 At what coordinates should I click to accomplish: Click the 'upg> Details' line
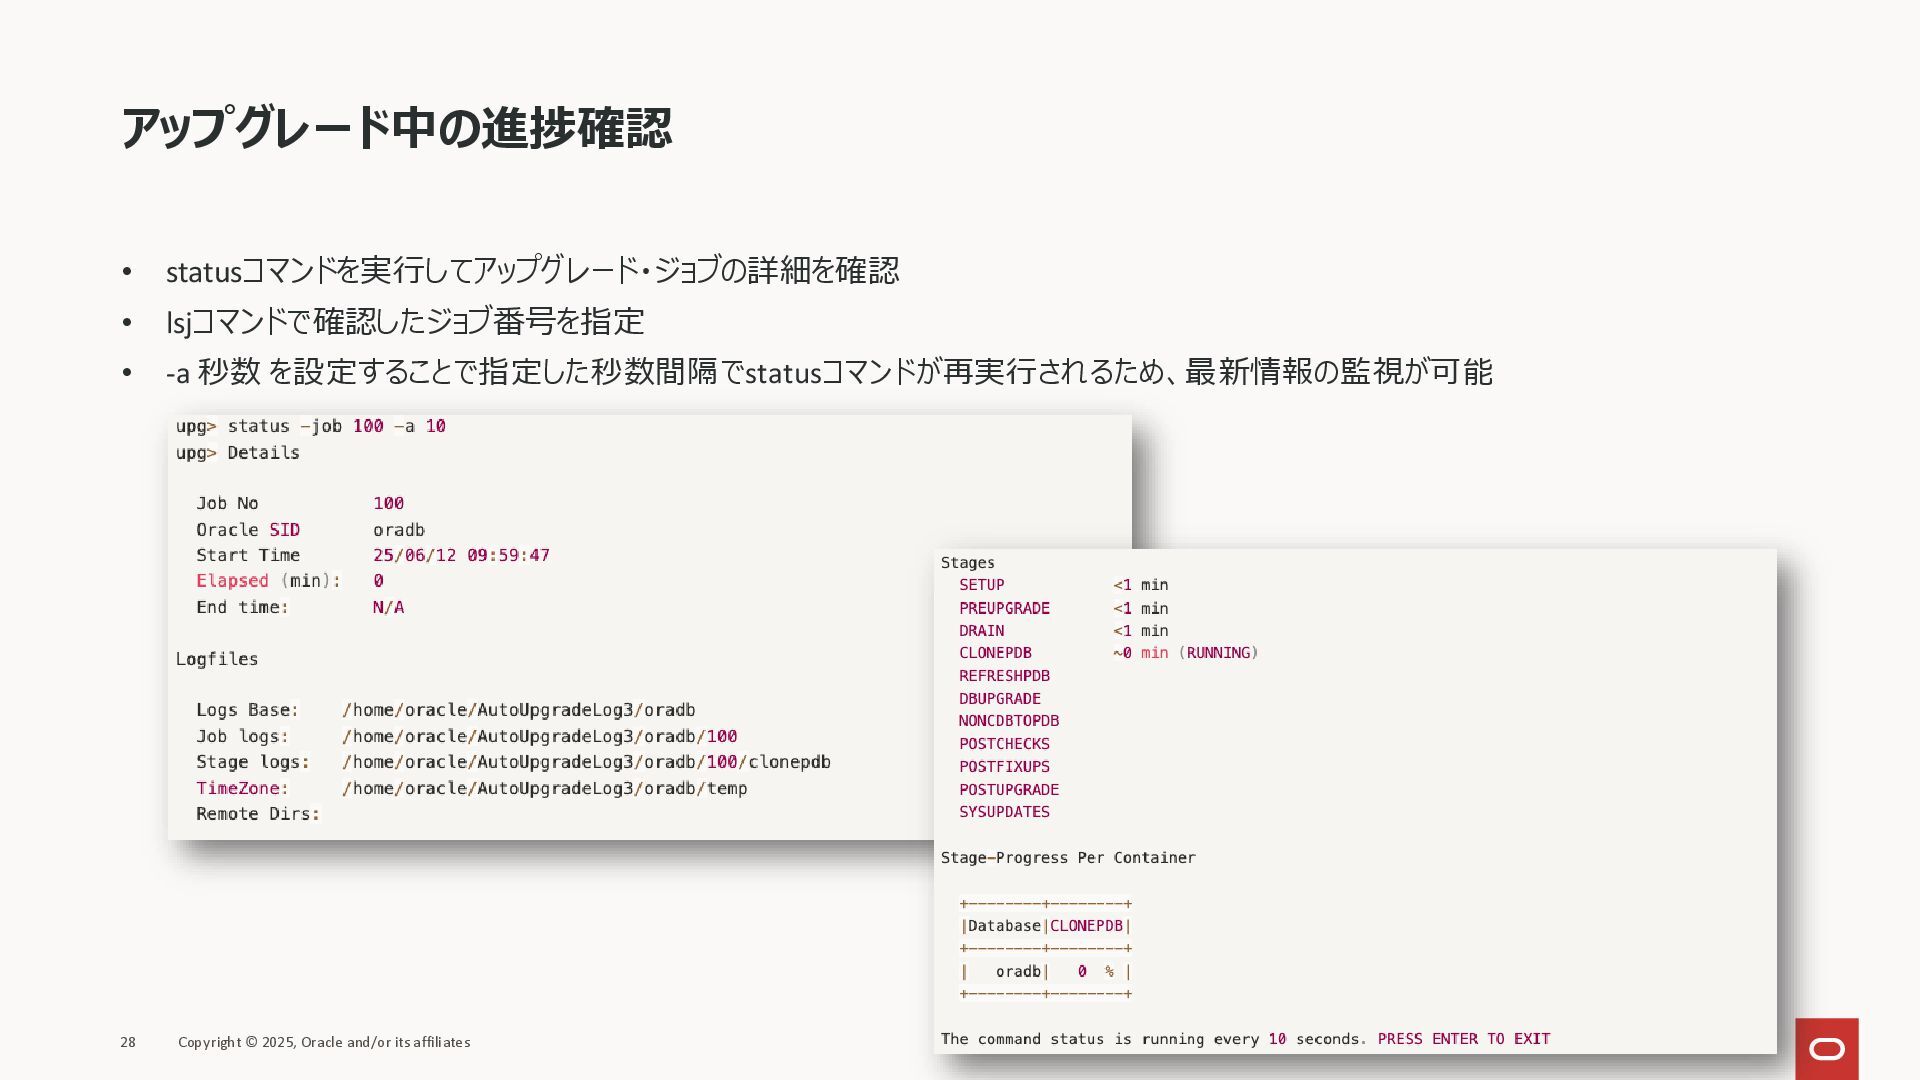click(x=238, y=453)
